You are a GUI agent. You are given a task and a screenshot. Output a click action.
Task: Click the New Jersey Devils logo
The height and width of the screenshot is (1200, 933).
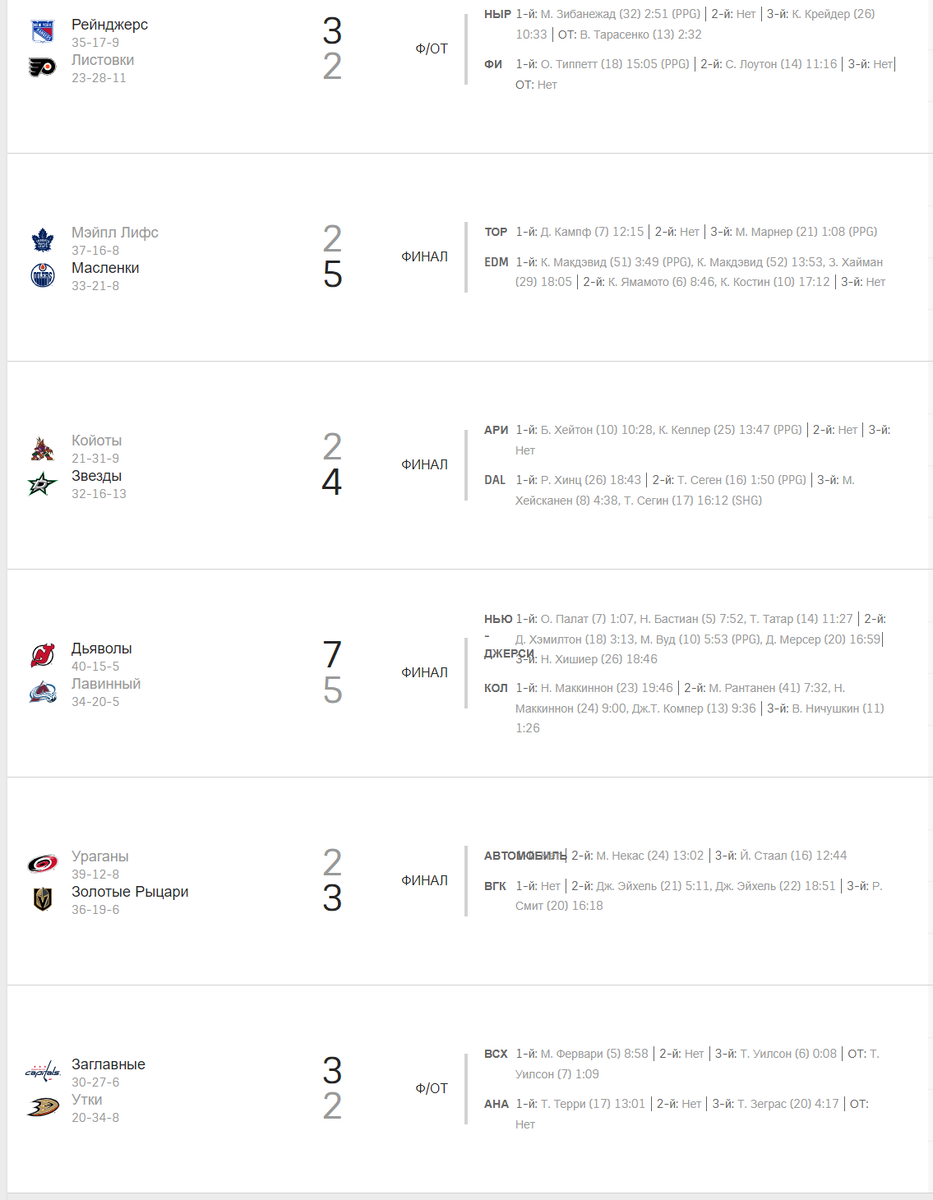click(42, 656)
